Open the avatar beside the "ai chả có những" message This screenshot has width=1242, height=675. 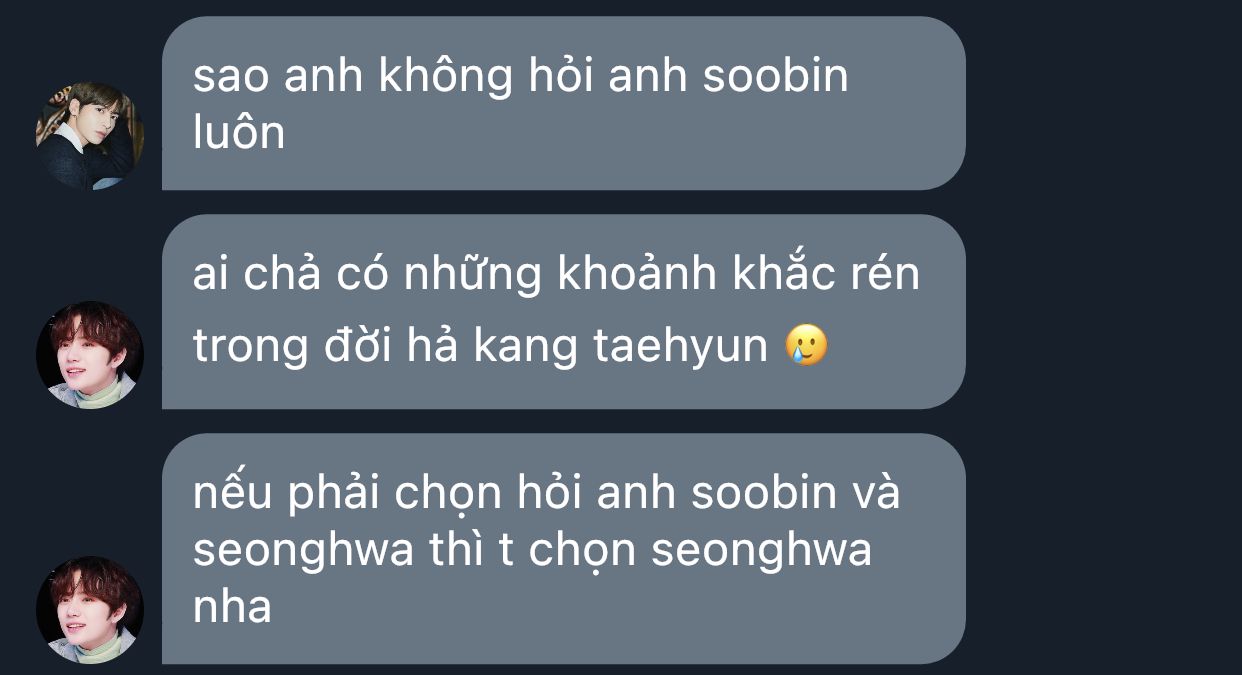(90, 355)
